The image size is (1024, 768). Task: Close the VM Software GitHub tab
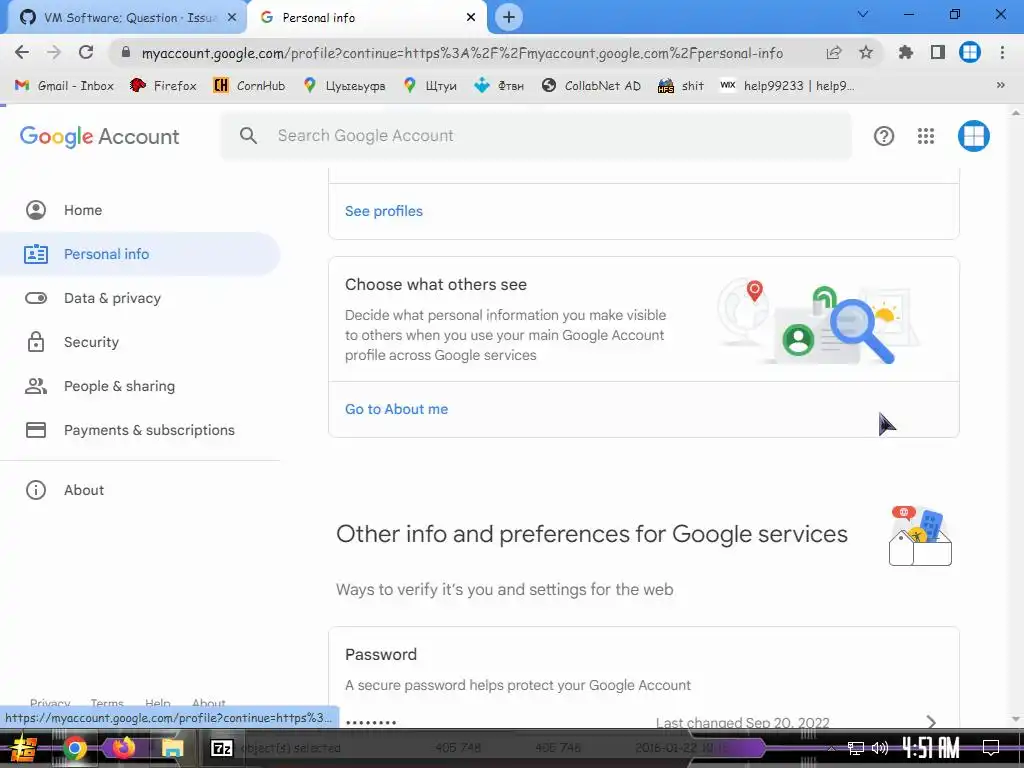(x=232, y=18)
